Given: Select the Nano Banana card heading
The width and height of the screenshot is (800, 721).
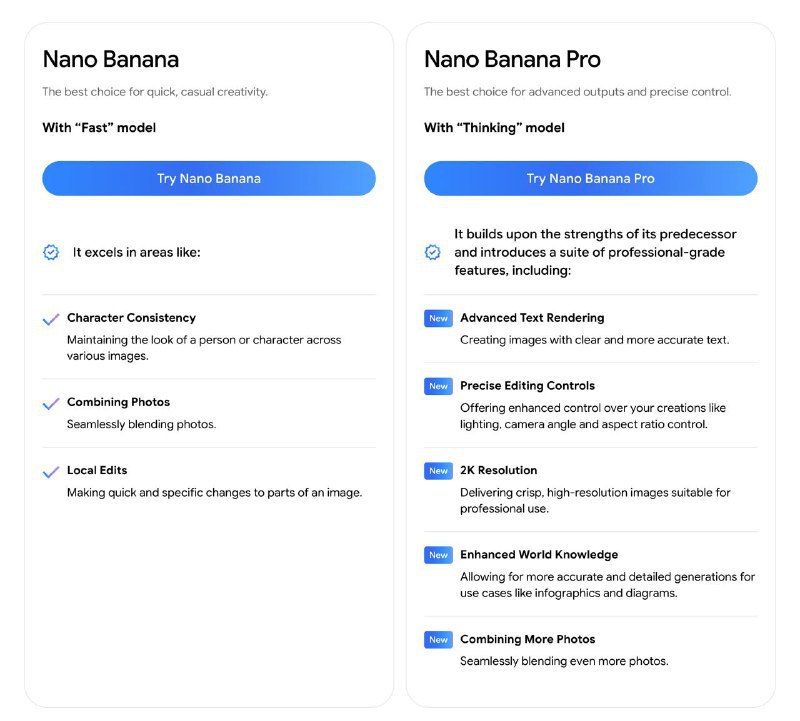Looking at the screenshot, I should [110, 60].
